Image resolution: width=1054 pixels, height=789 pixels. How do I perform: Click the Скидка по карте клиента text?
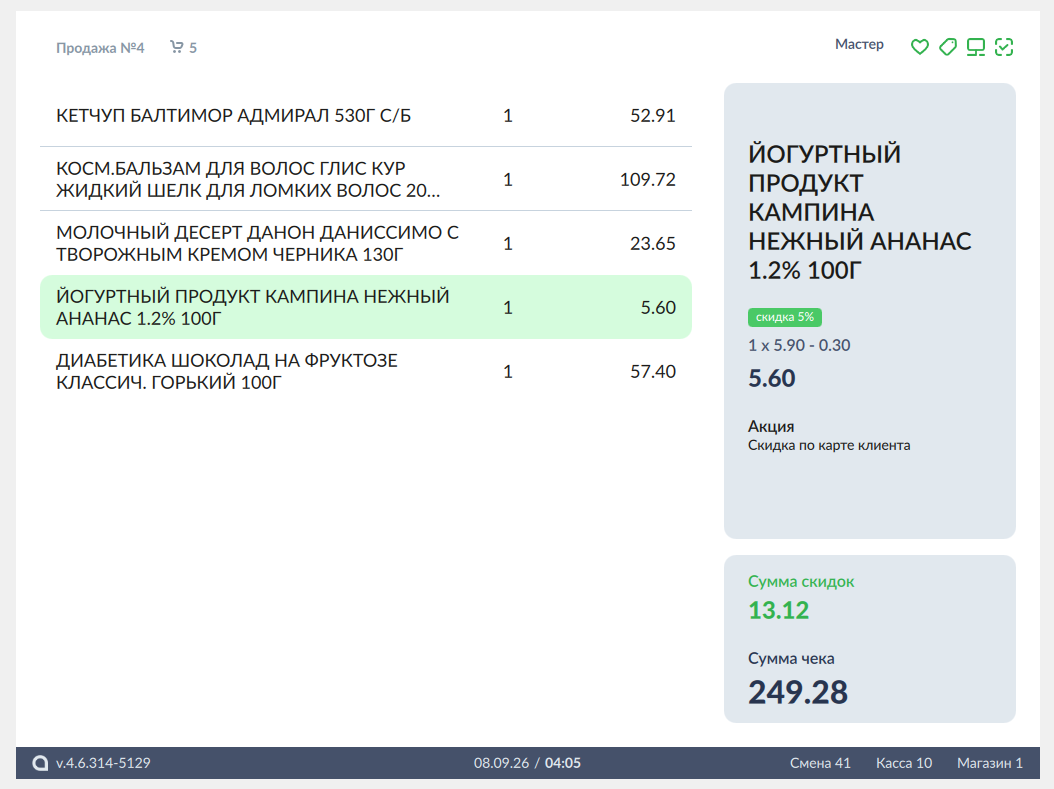[829, 445]
